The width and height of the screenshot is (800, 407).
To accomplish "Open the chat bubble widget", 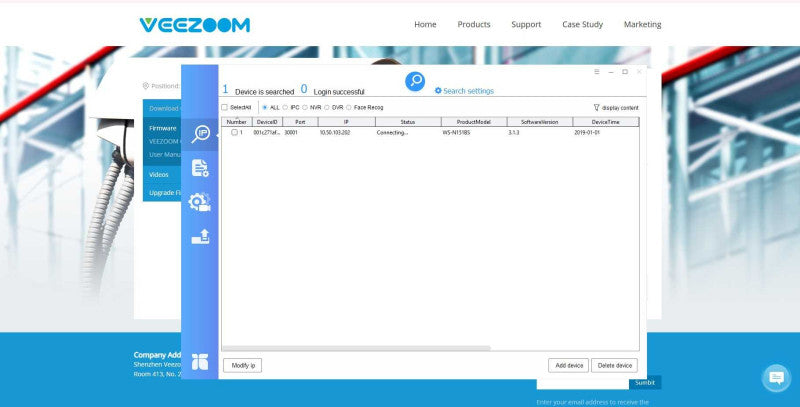I will click(x=776, y=378).
